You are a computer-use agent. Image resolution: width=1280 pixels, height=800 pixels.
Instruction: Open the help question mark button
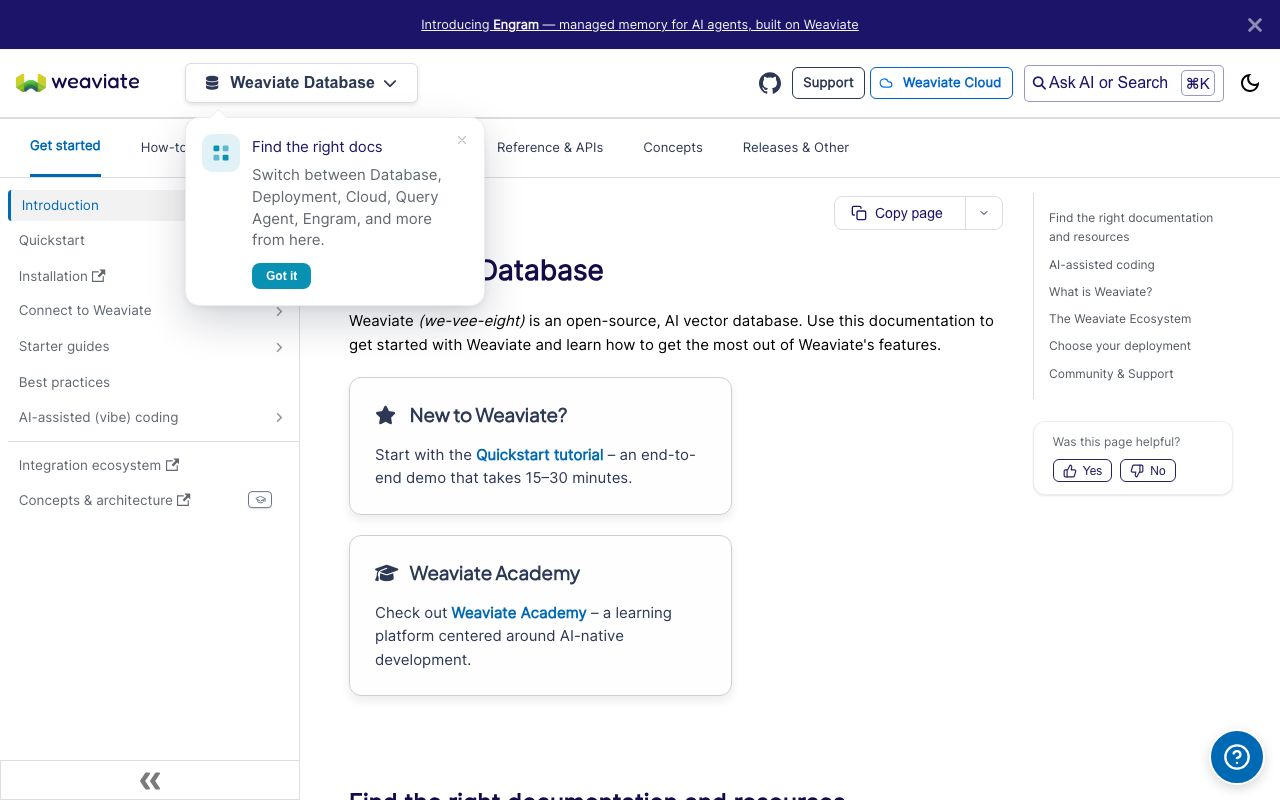point(1237,757)
